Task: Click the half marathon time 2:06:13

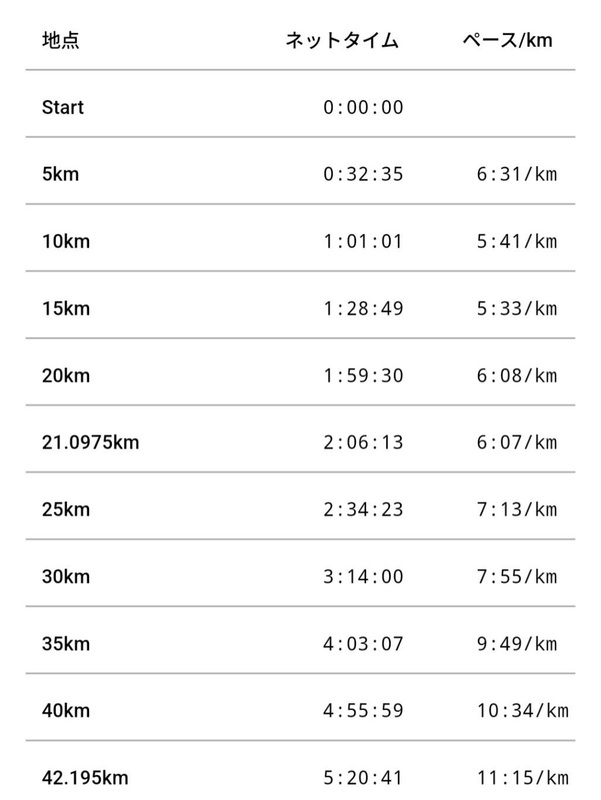Action: point(363,442)
